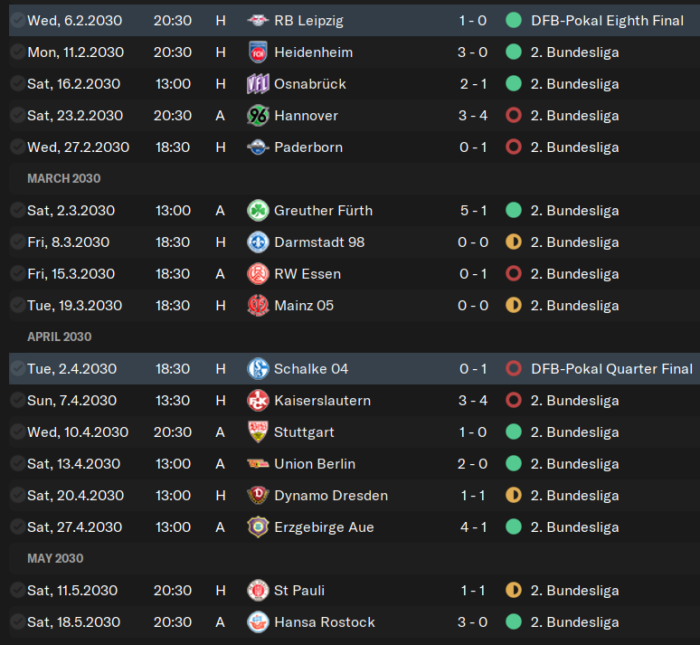Collapse the MARCH 2030 section header

[64, 179]
